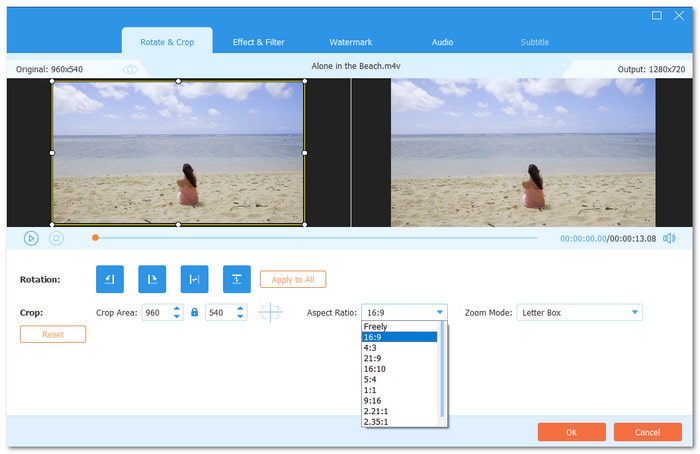Maximize the editor window
Viewport: 700px width, 454px height.
click(x=657, y=16)
